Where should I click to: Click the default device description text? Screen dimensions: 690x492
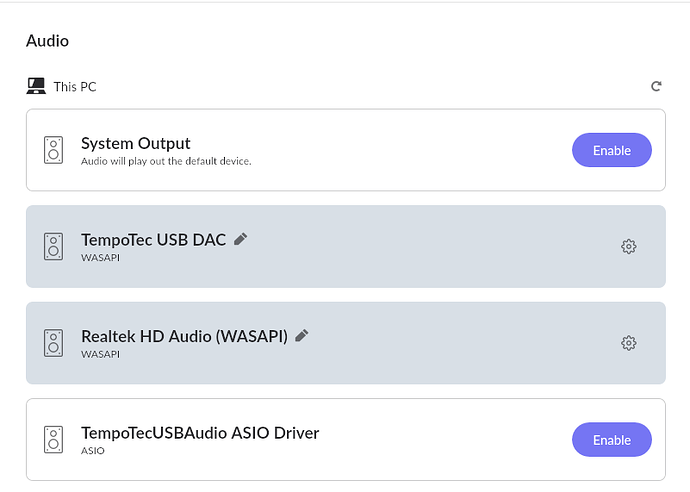click(x=166, y=161)
